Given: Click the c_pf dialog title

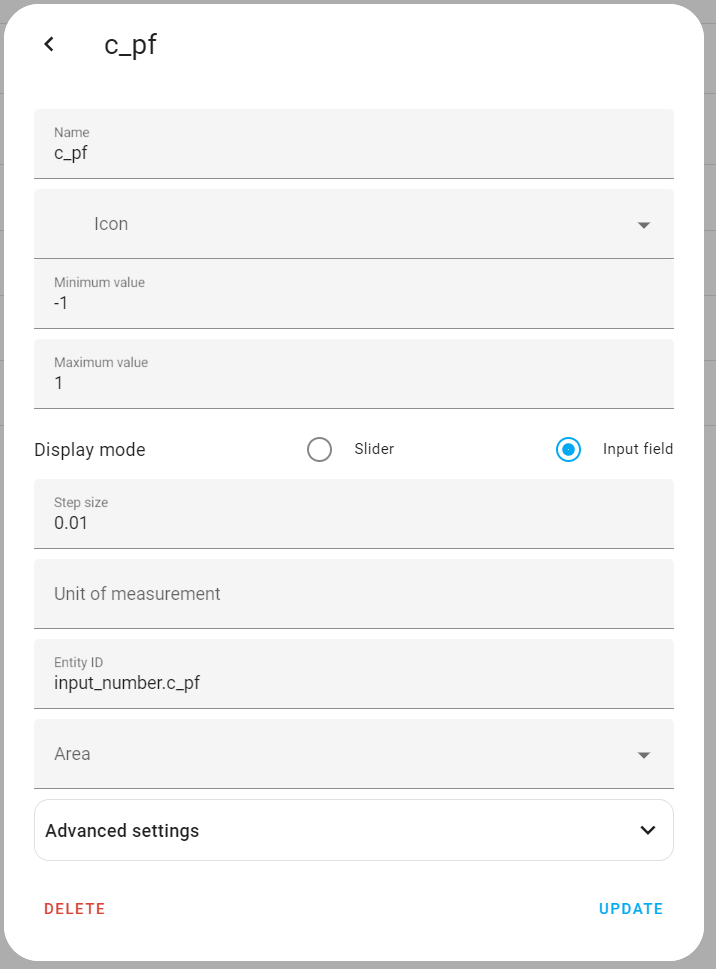Looking at the screenshot, I should (131, 45).
